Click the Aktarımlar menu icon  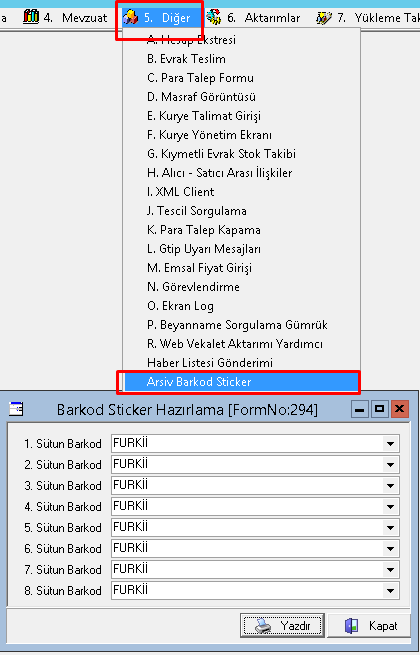pyautogui.click(x=214, y=18)
